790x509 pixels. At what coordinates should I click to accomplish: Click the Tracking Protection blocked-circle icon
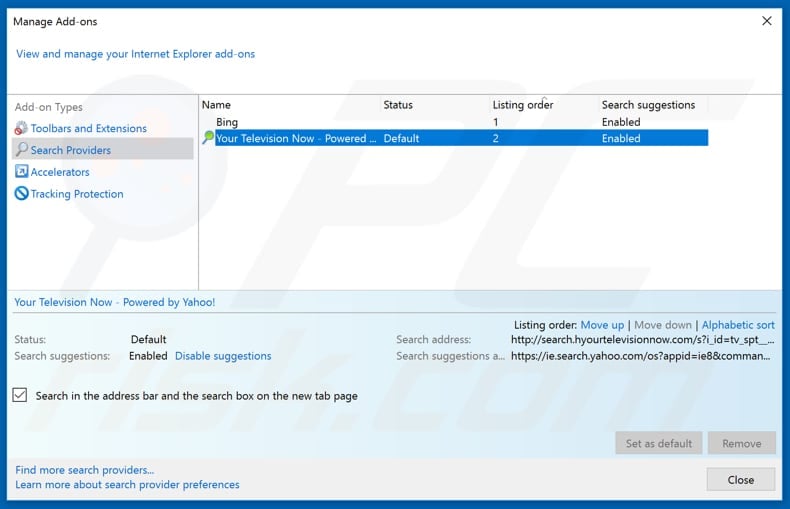point(21,193)
